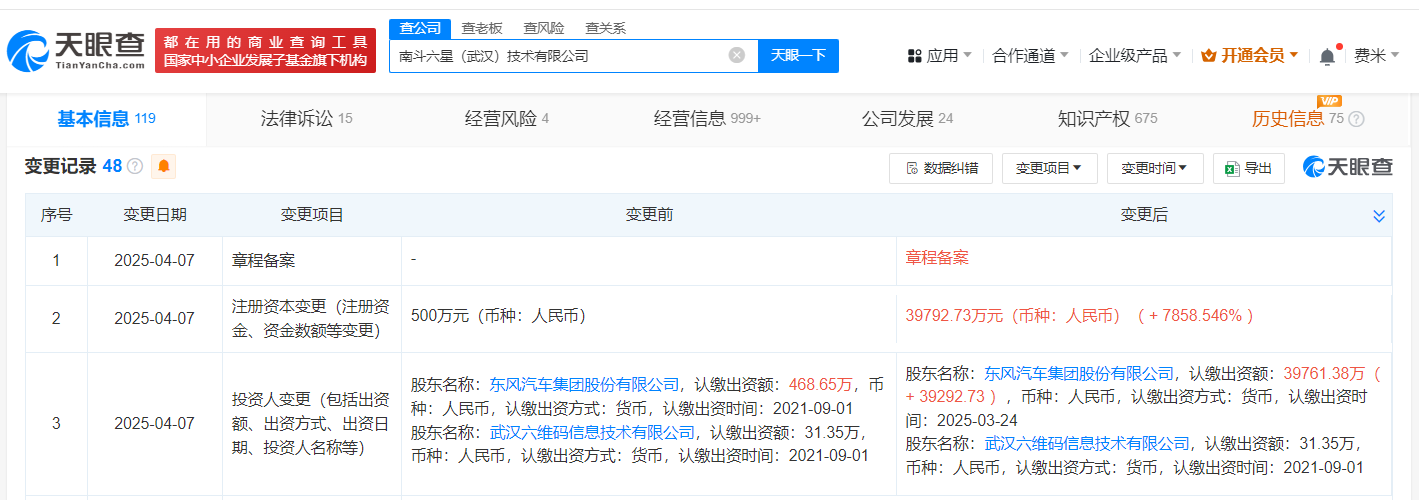Open the red 国家中小企业发展子基金 banner

tap(265, 51)
